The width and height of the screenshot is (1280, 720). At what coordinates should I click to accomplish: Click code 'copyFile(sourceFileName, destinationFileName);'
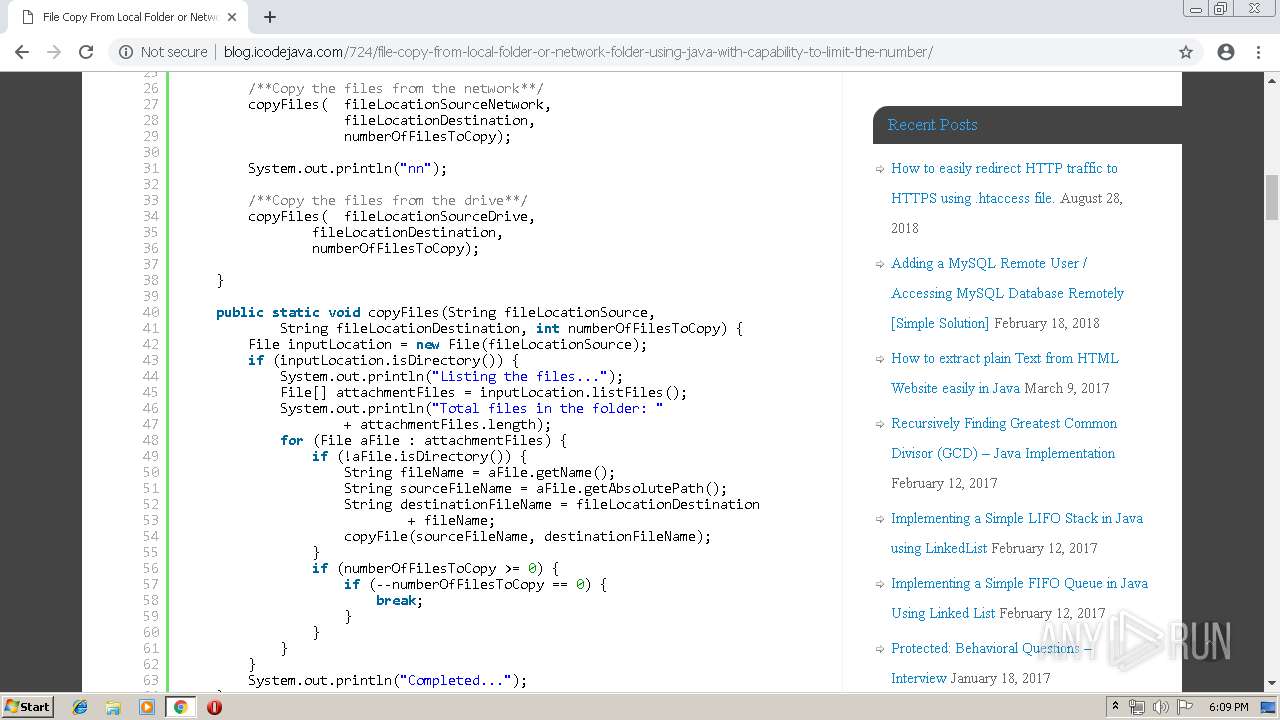(528, 536)
